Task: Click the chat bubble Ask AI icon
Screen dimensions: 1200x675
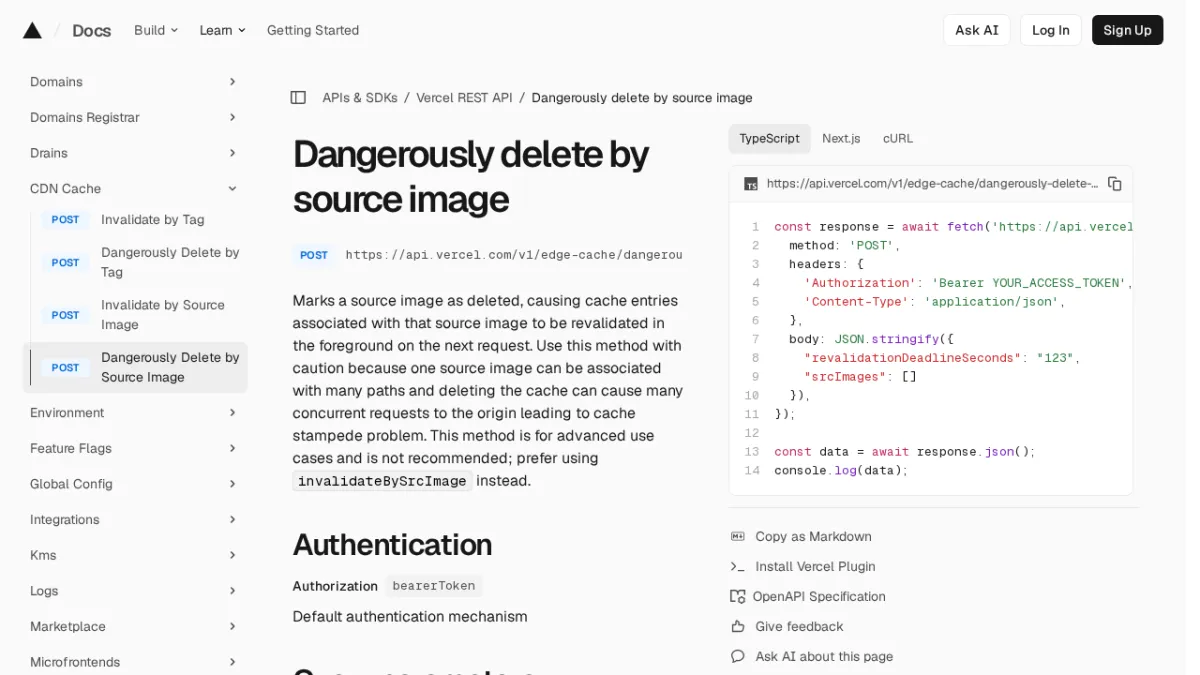Action: point(738,657)
